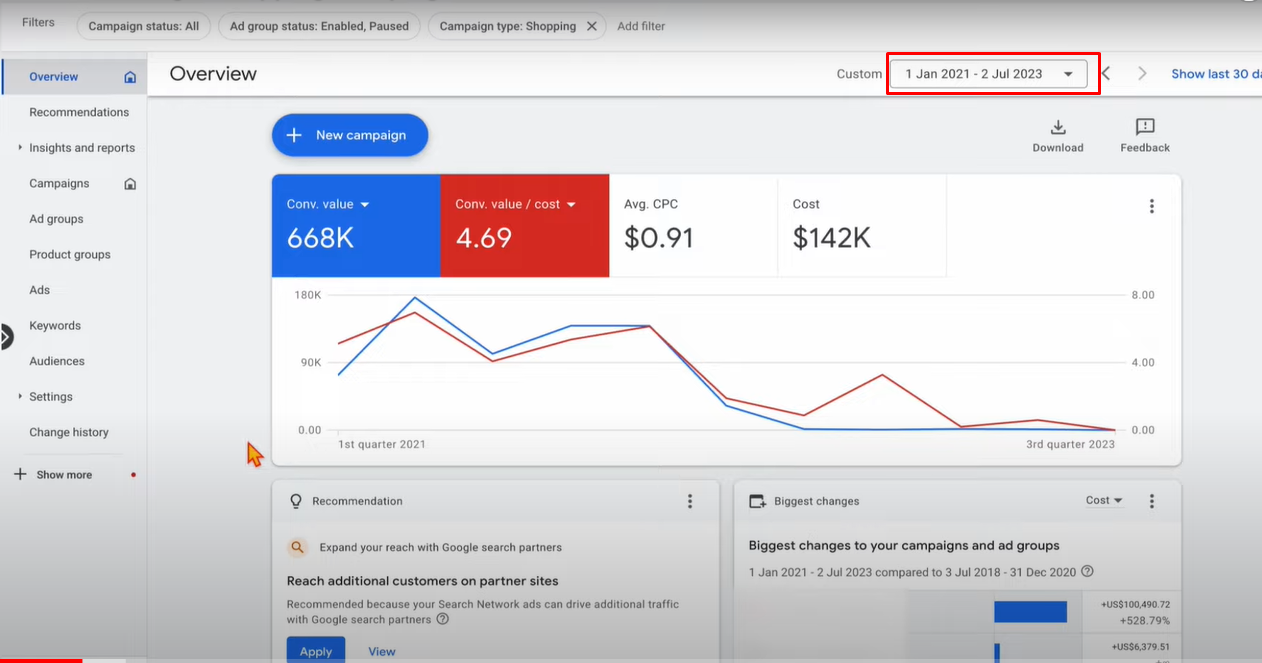The image size is (1262, 663).
Task: Expand Insights and reports in sidebar
Action: (20, 148)
